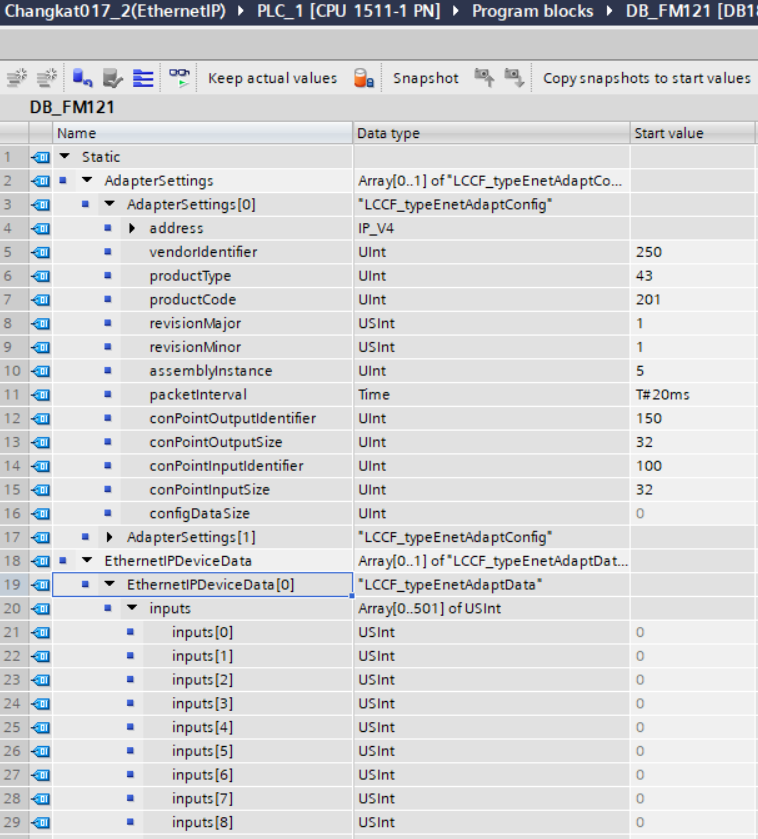Click the Data type column header
This screenshot has height=839, width=758.
[x=389, y=133]
